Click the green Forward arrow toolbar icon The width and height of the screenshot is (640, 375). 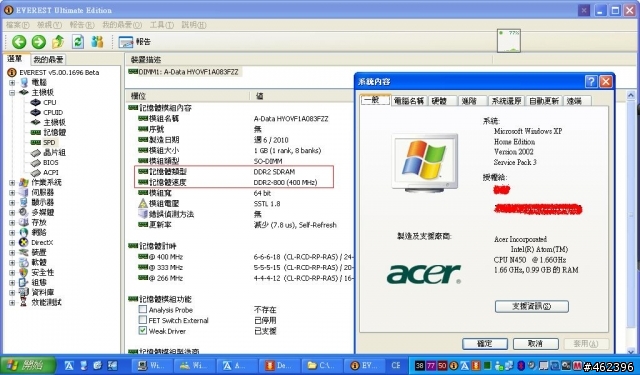pos(39,42)
